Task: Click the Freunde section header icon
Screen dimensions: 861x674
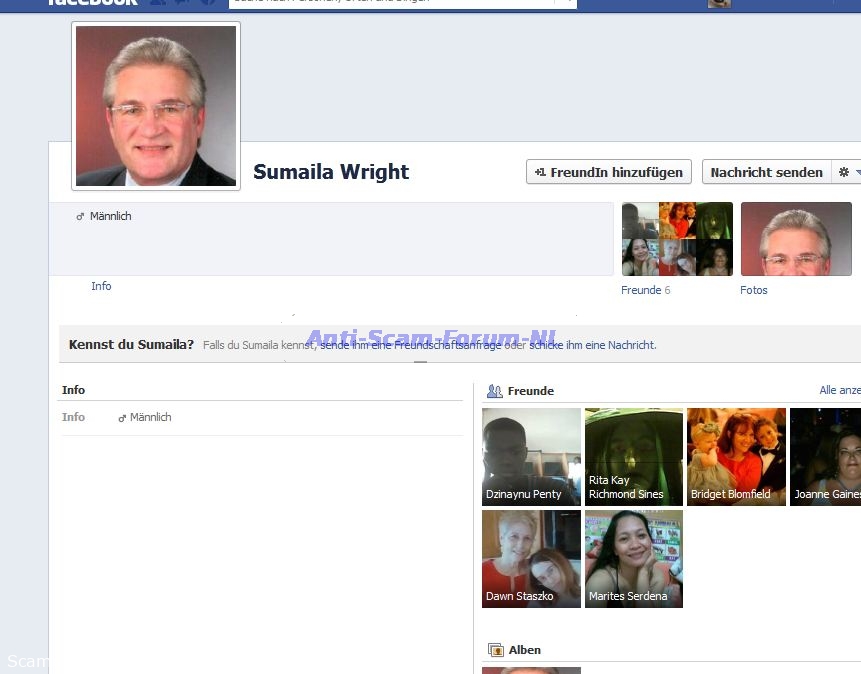Action: tap(494, 391)
